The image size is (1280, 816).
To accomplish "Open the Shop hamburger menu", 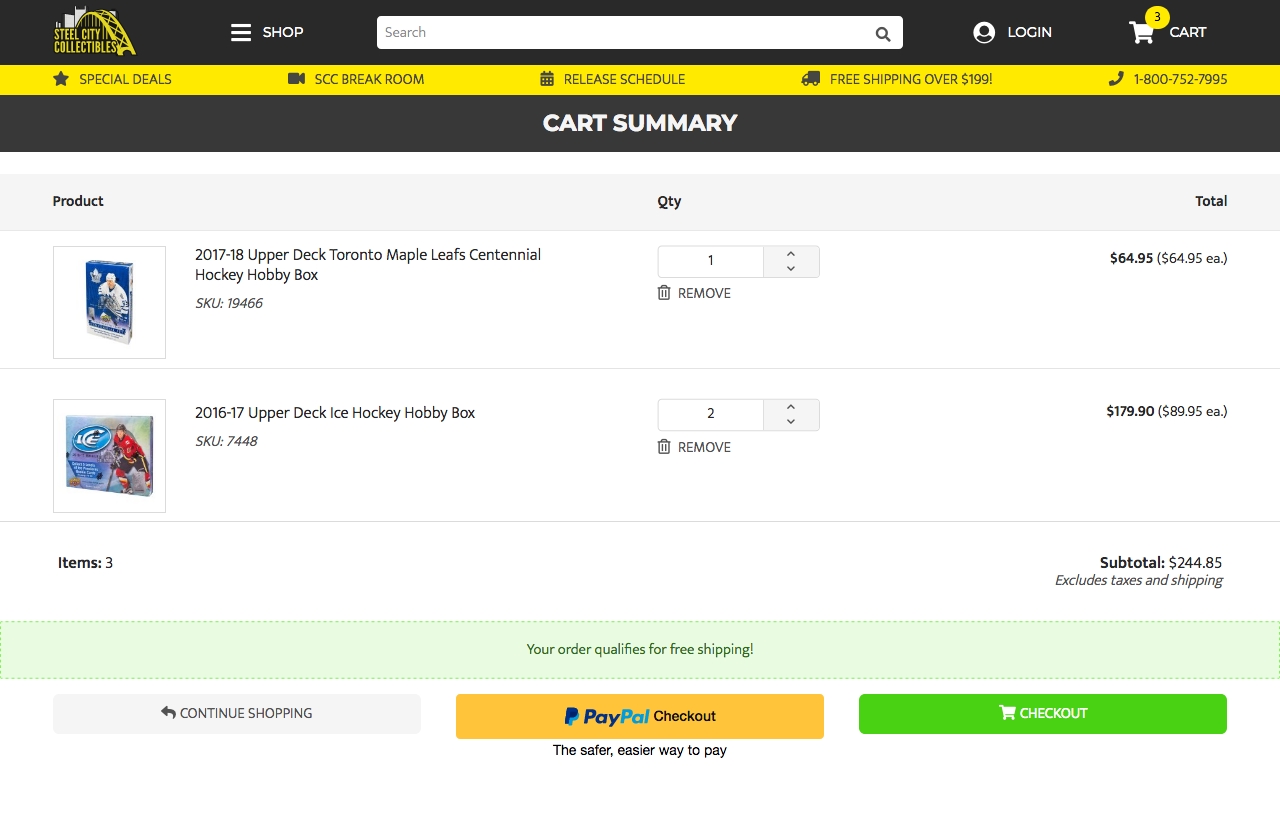I will pos(241,32).
